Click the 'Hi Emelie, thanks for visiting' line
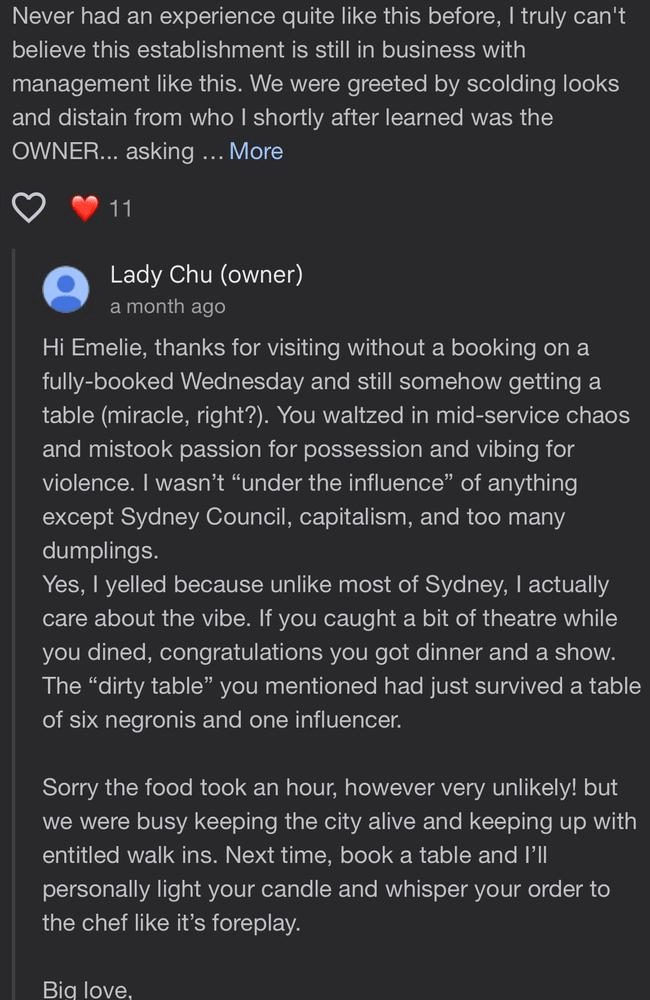Viewport: 650px width, 1000px height. (315, 347)
